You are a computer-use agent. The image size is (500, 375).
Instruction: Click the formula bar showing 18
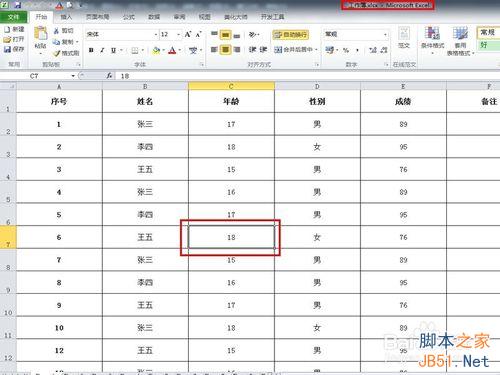(x=308, y=76)
